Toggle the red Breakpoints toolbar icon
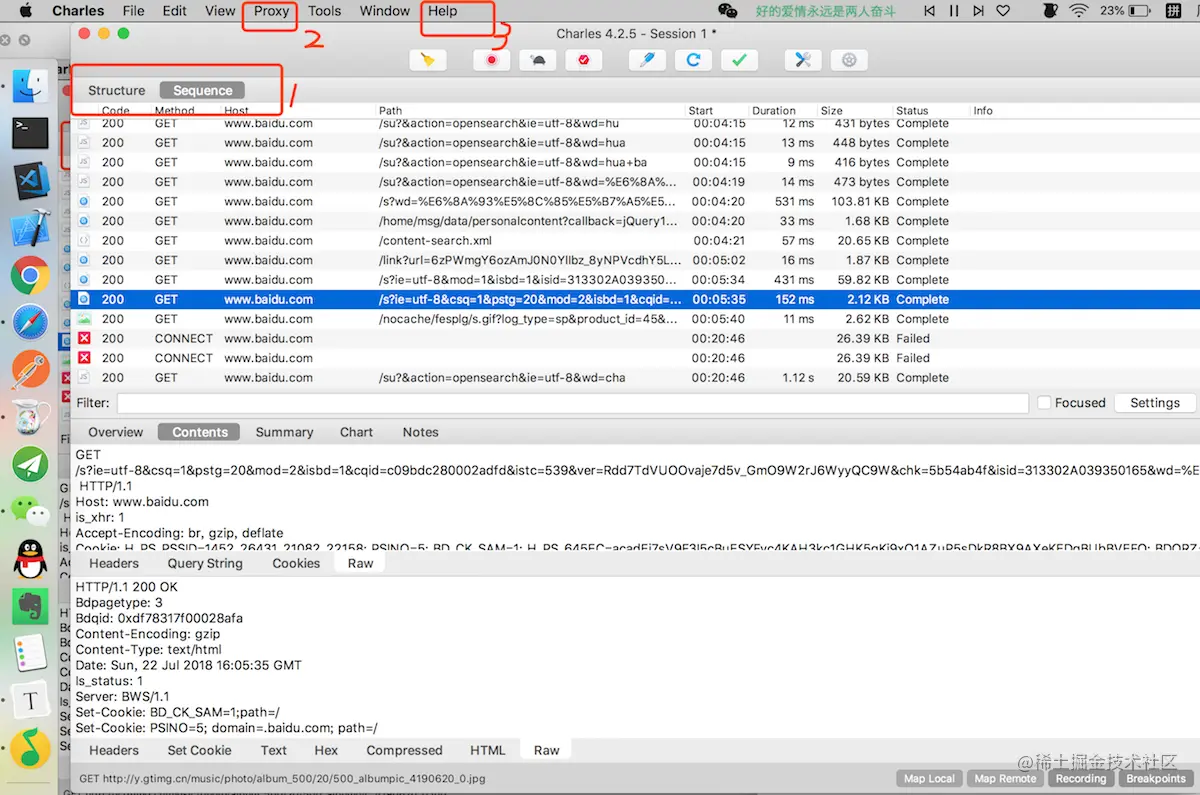Screen dimensions: 1200x795 [x=583, y=60]
